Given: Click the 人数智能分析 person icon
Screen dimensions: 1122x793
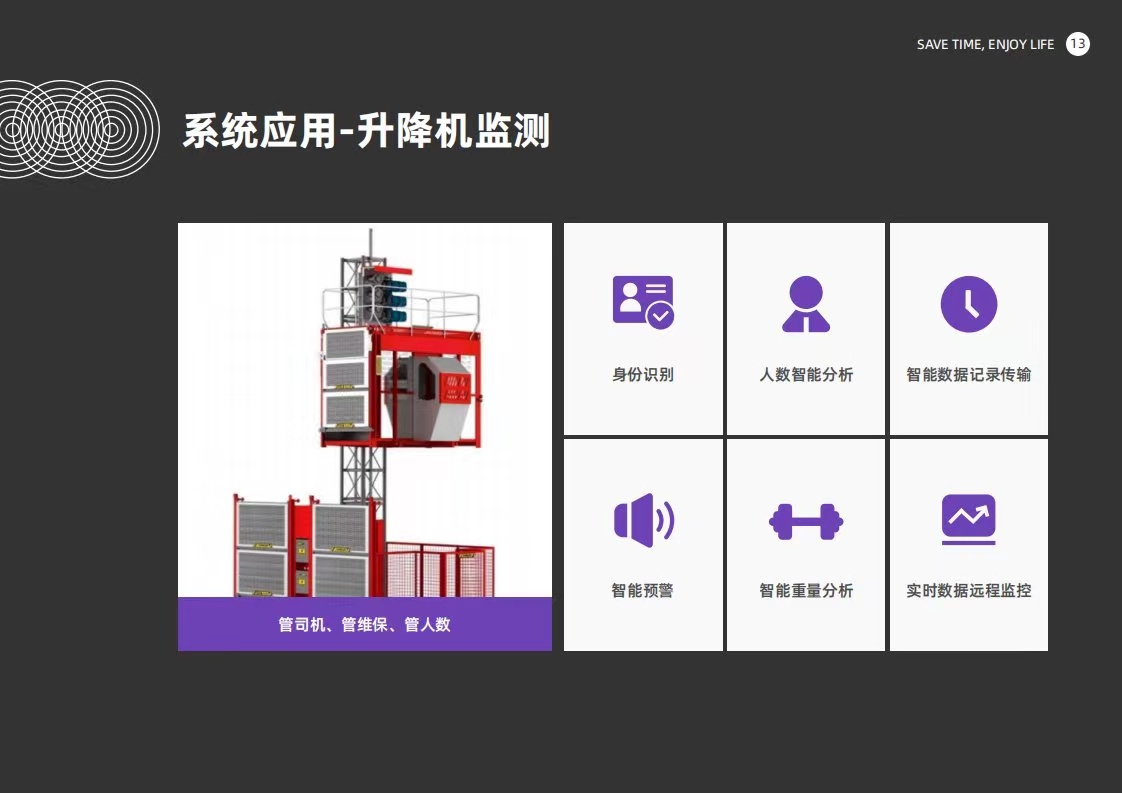Looking at the screenshot, I should [x=806, y=304].
